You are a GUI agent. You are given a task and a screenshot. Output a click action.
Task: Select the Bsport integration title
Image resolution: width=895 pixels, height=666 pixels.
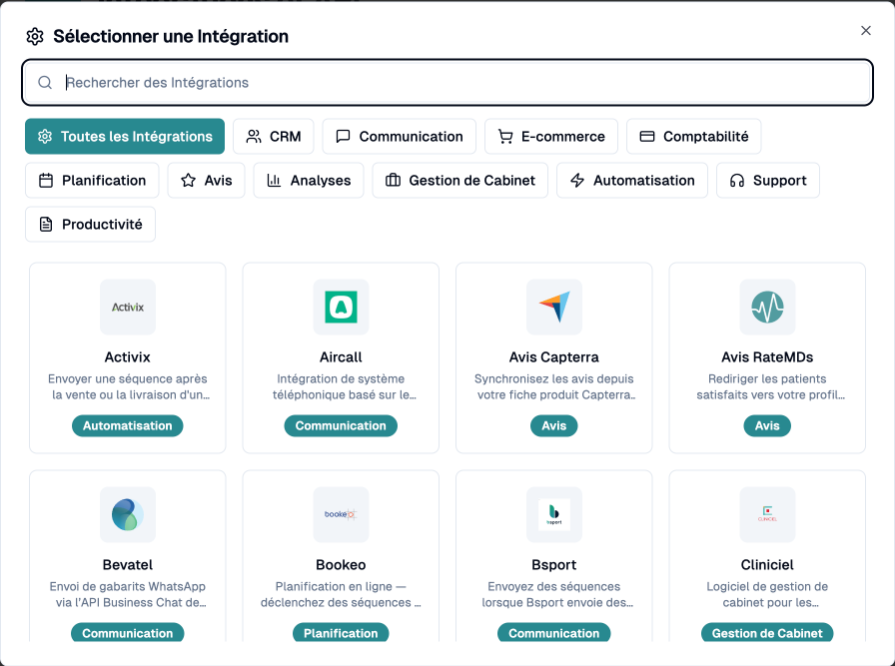click(x=554, y=565)
